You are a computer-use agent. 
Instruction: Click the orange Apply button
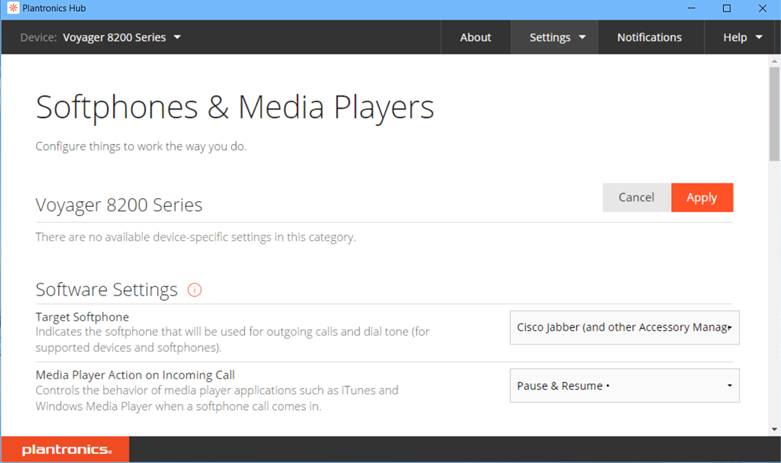(x=702, y=198)
